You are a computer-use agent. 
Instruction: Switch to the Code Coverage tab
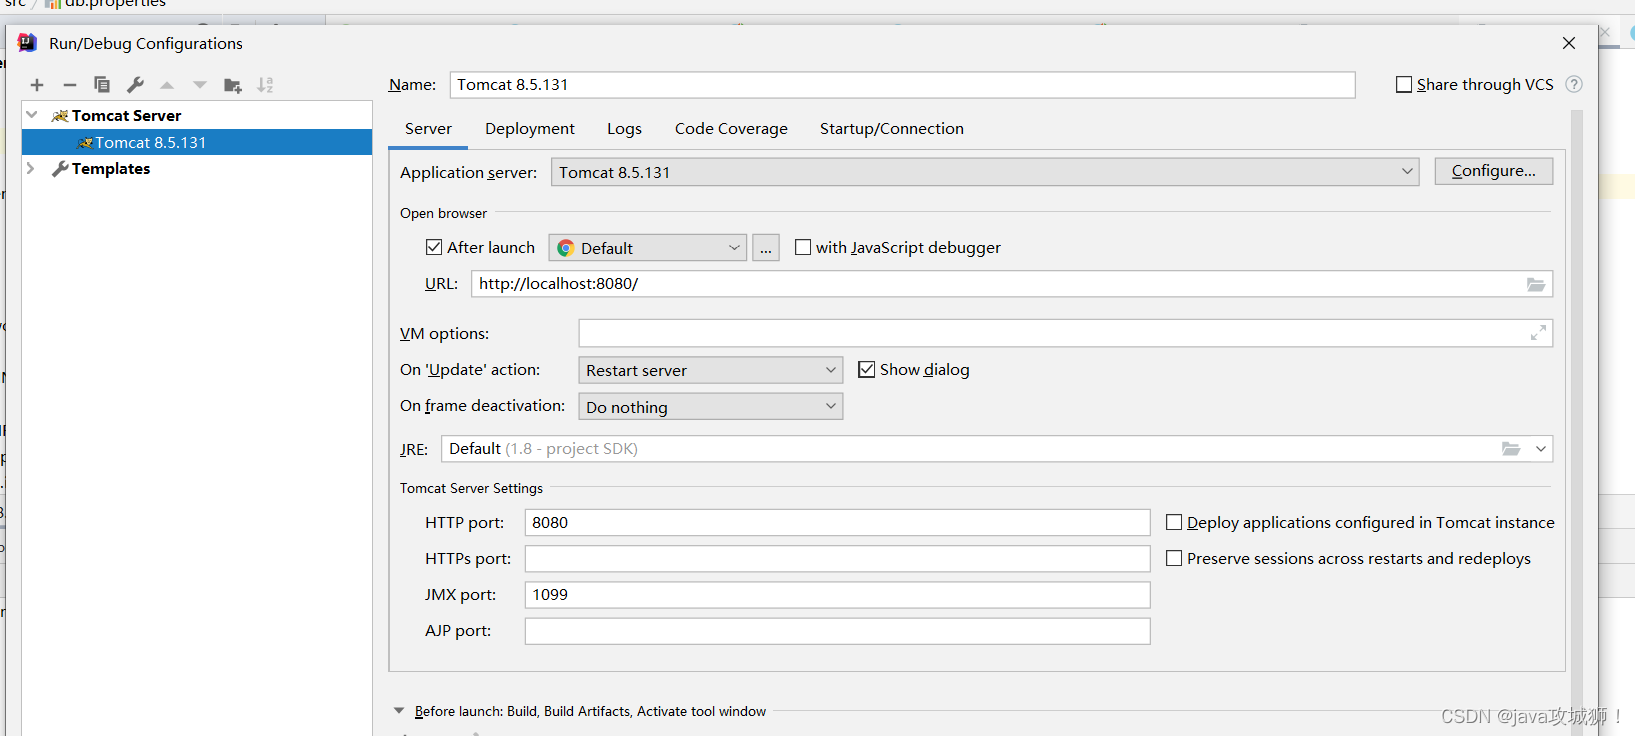click(x=731, y=129)
